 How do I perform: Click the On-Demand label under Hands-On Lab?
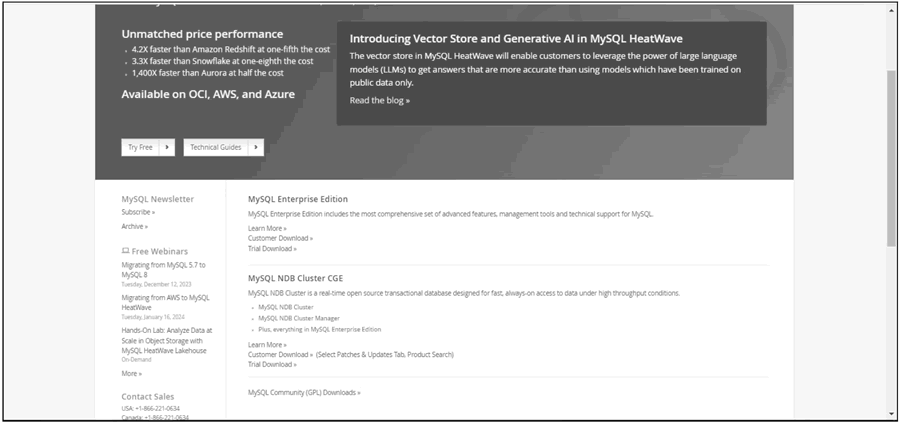[136, 360]
